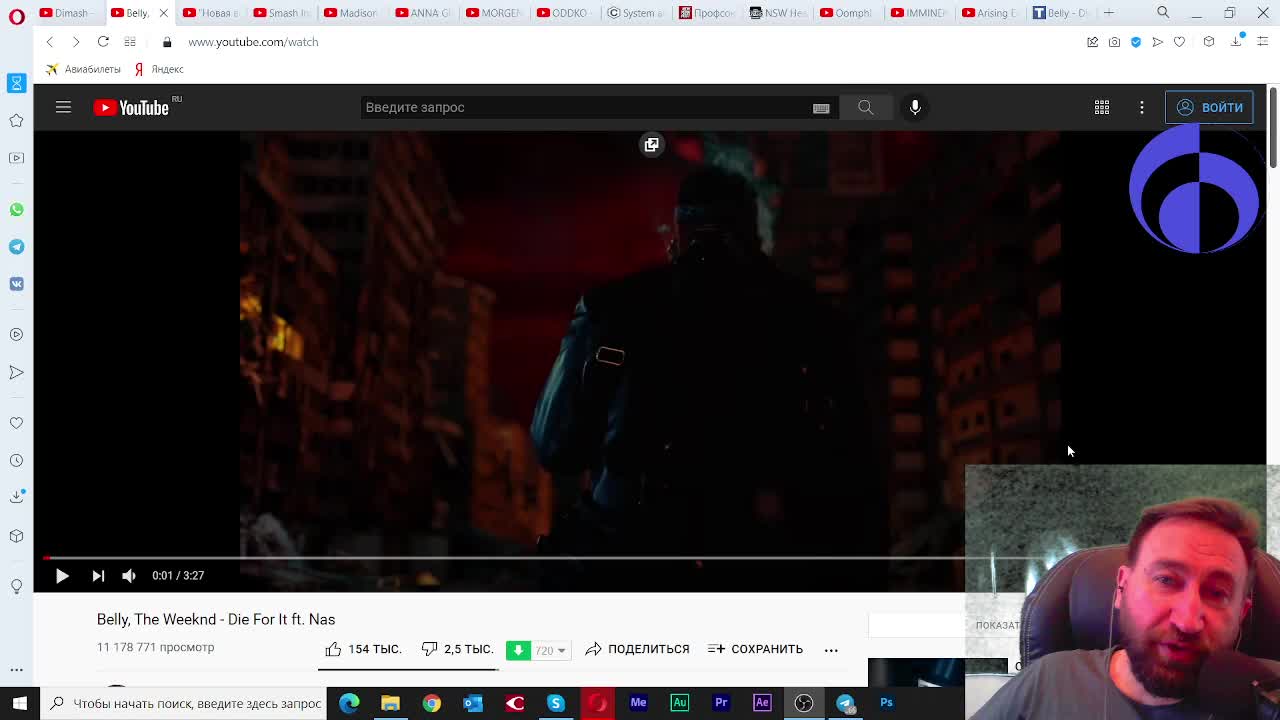Screen dimensions: 1280x720
Task: Go to YouTube home via logo
Action: [x=132, y=107]
